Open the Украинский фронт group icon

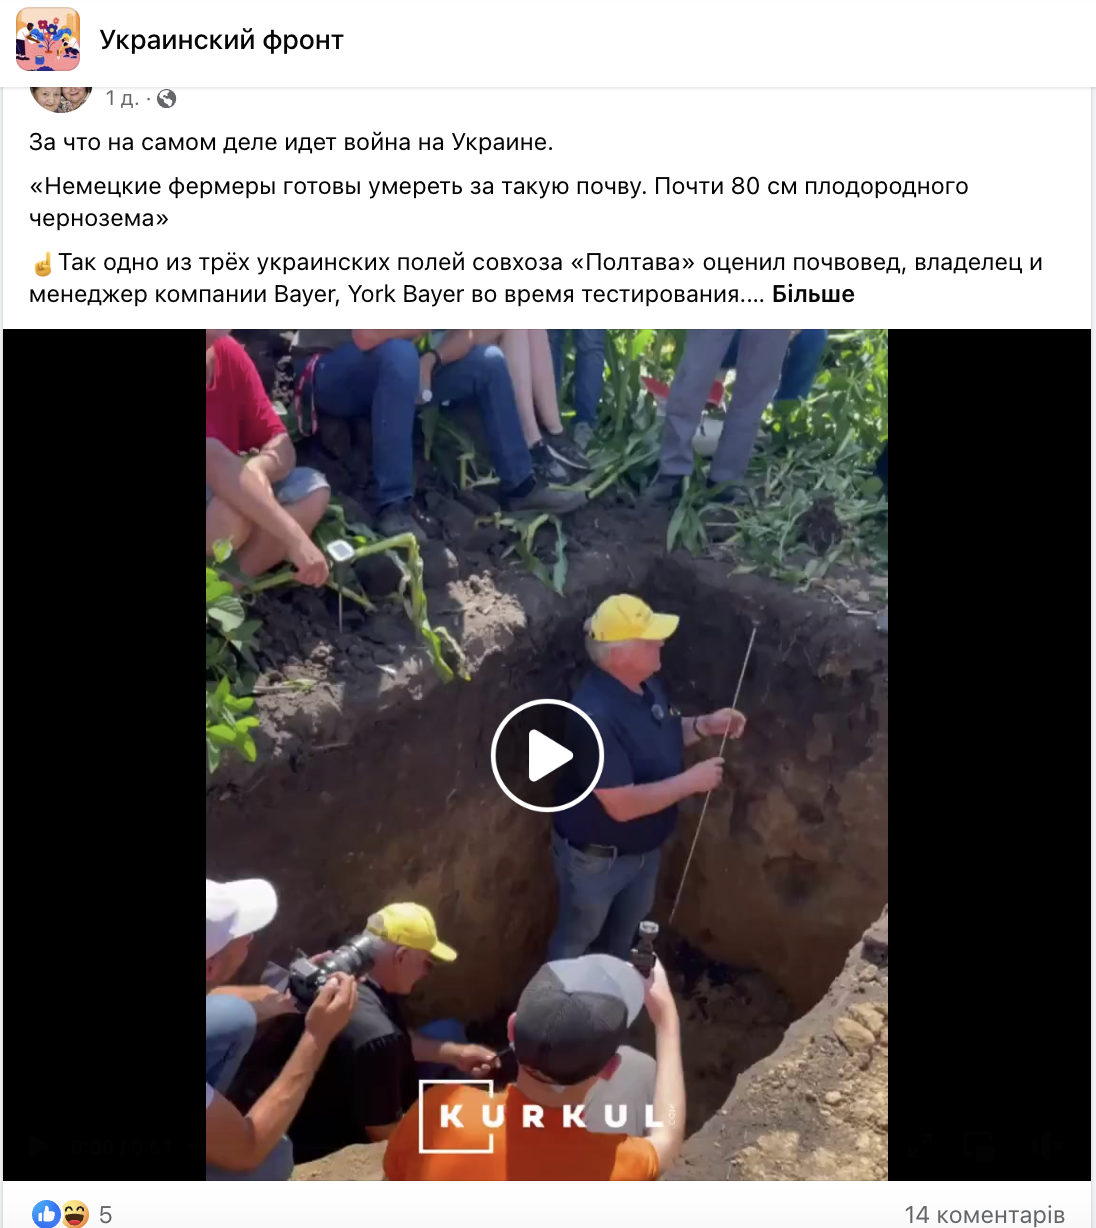coord(48,40)
